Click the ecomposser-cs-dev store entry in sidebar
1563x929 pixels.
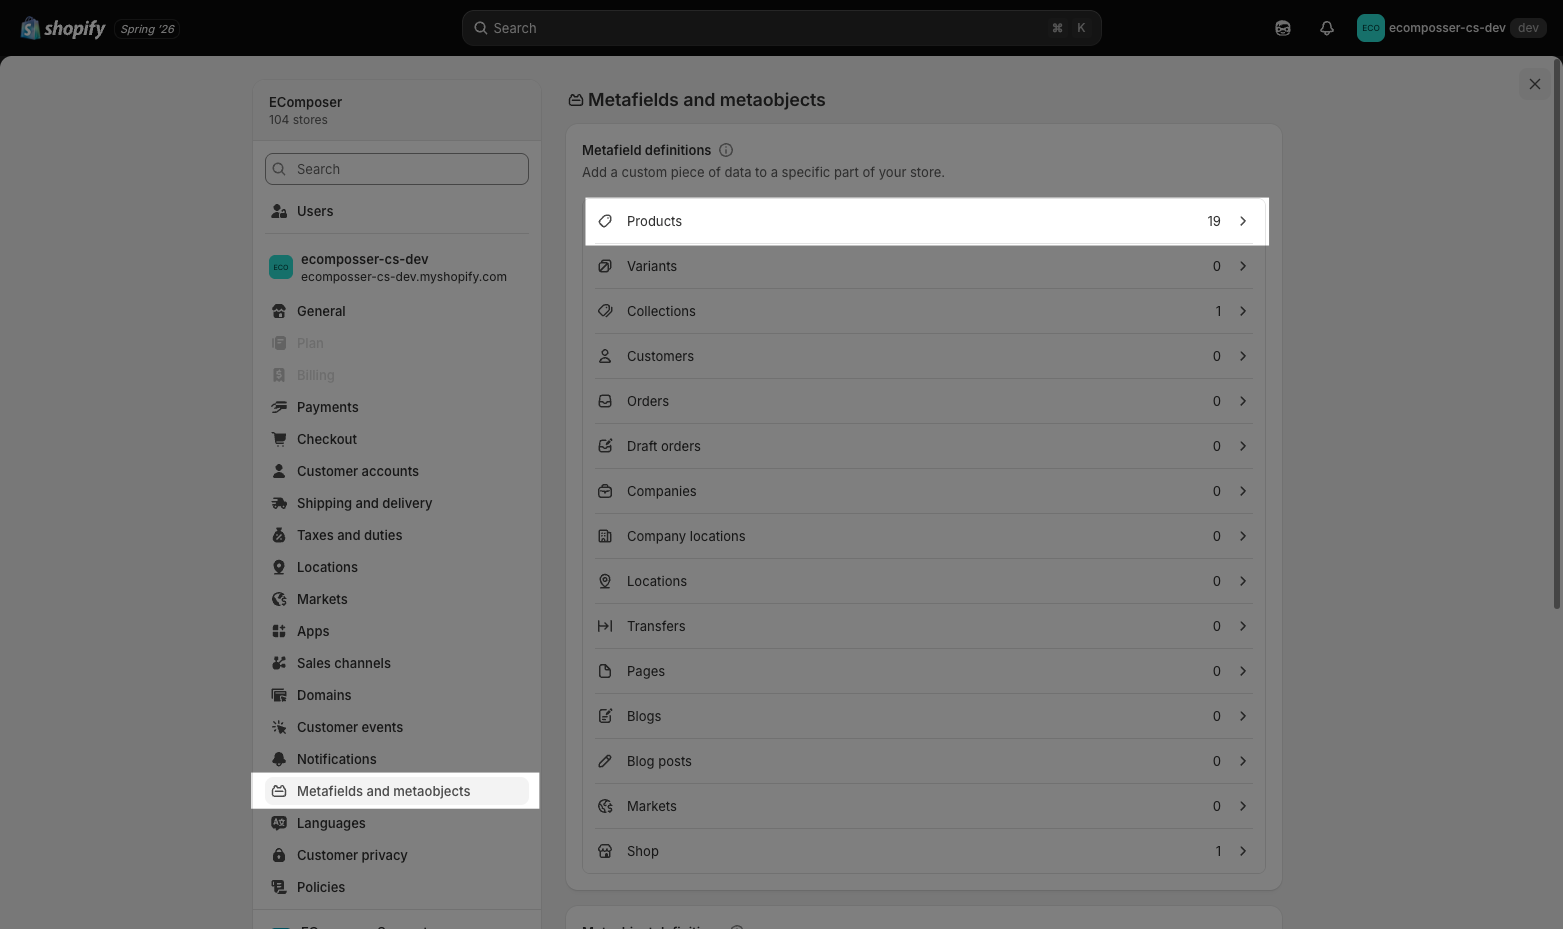[x=397, y=267]
